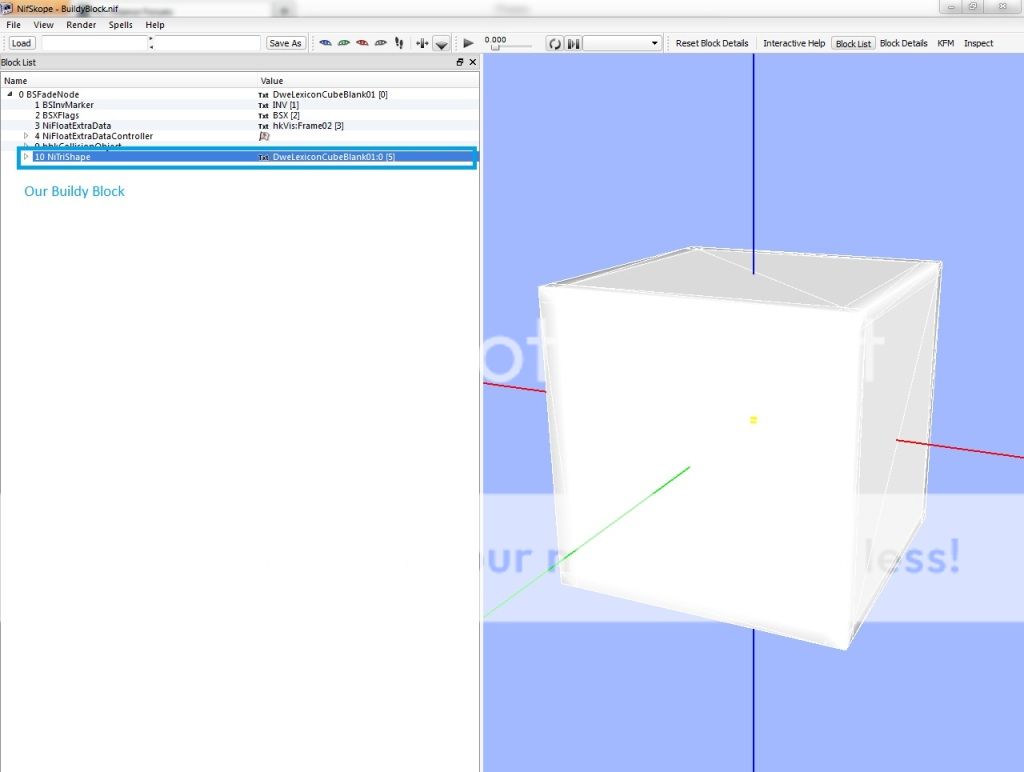Screen dimensions: 1024x772
Task: Float the Block List panel
Action: click(460, 62)
